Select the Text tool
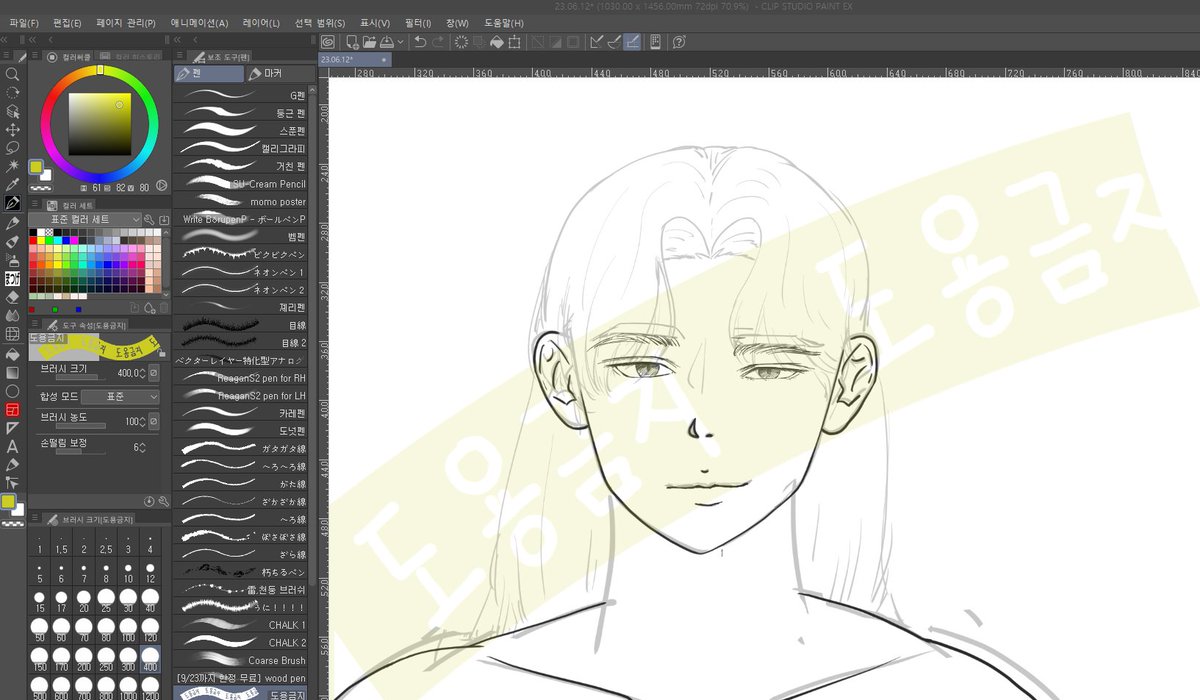Screen dimensions: 1200x700 (x=13, y=446)
